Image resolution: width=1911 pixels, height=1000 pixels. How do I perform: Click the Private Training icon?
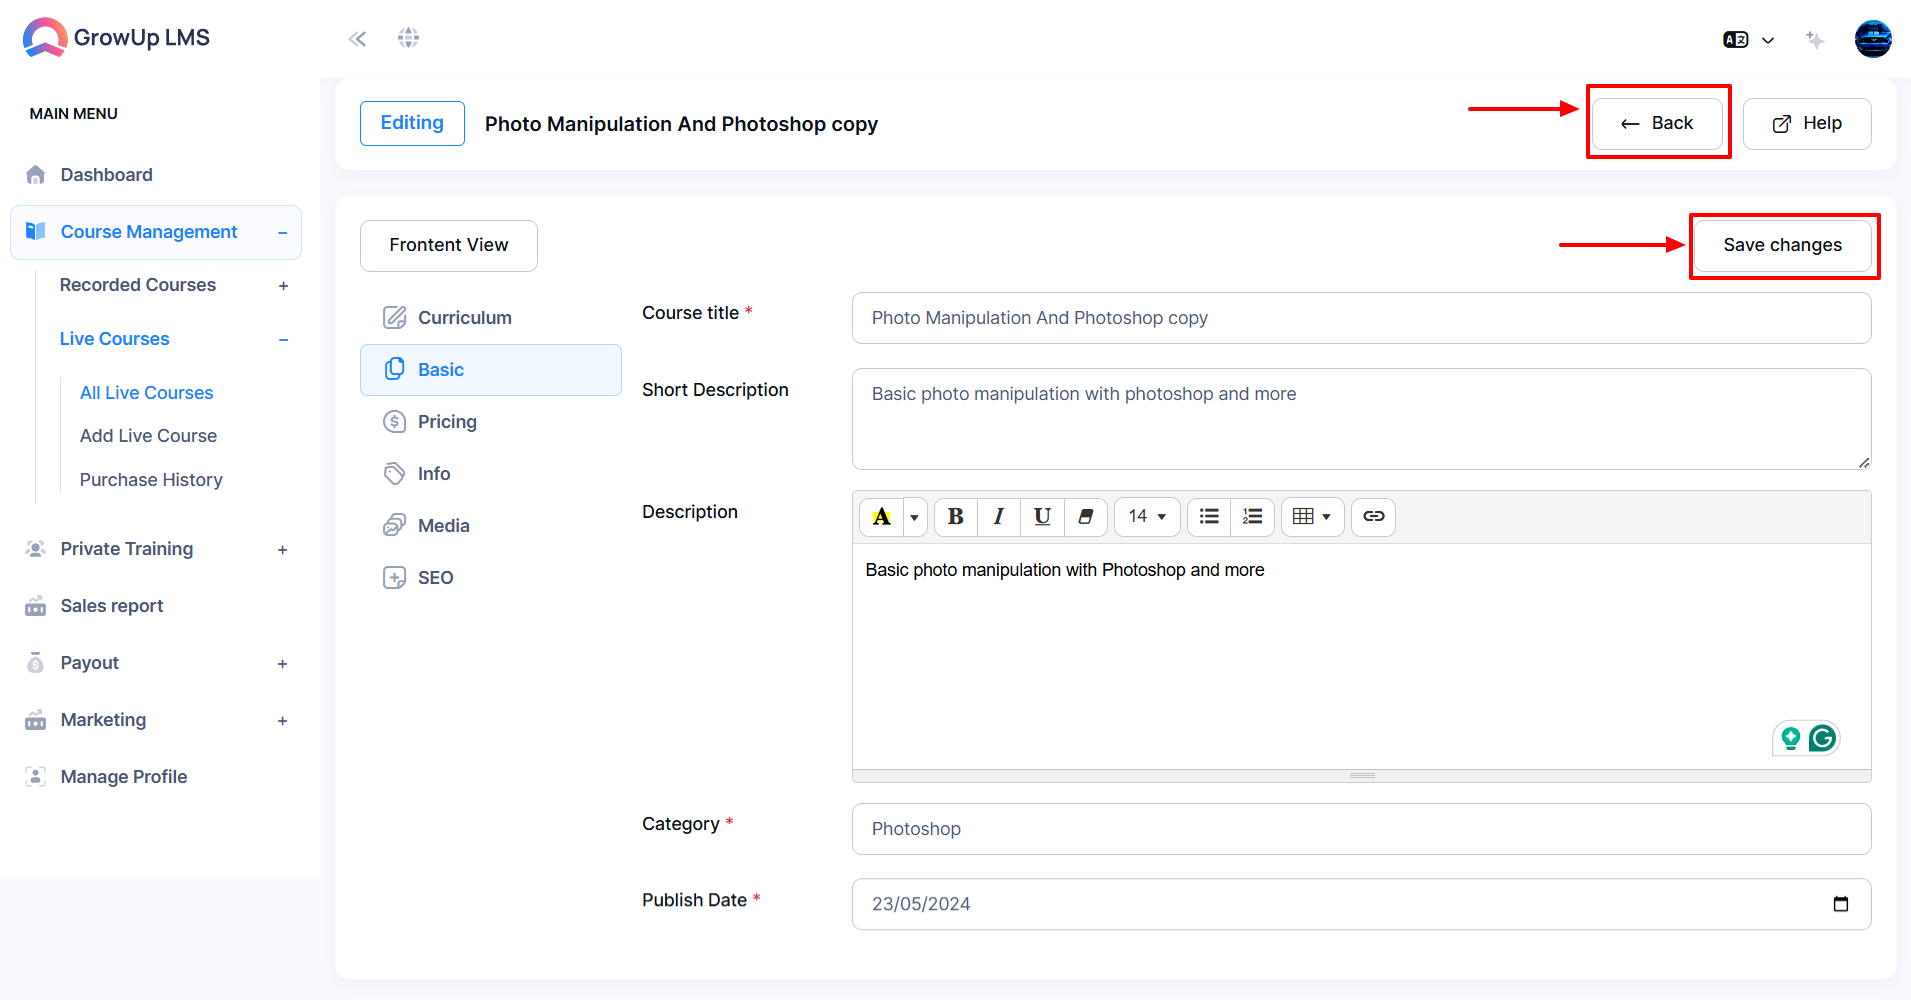point(35,549)
